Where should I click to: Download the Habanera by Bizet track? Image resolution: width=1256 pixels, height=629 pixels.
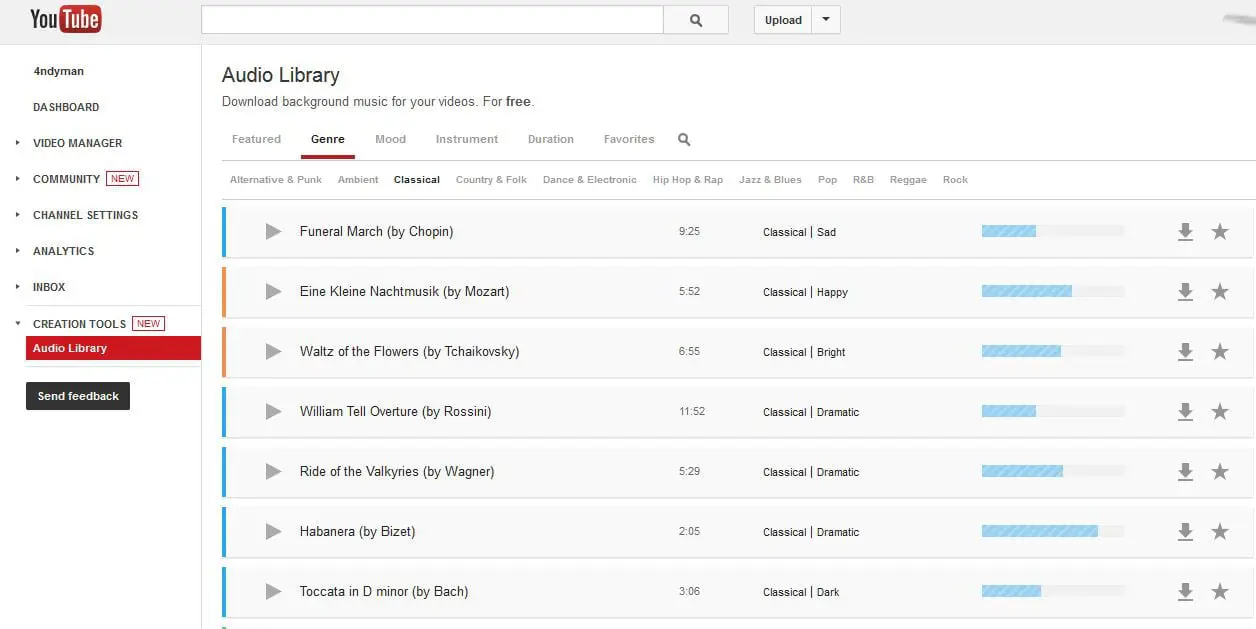point(1185,532)
